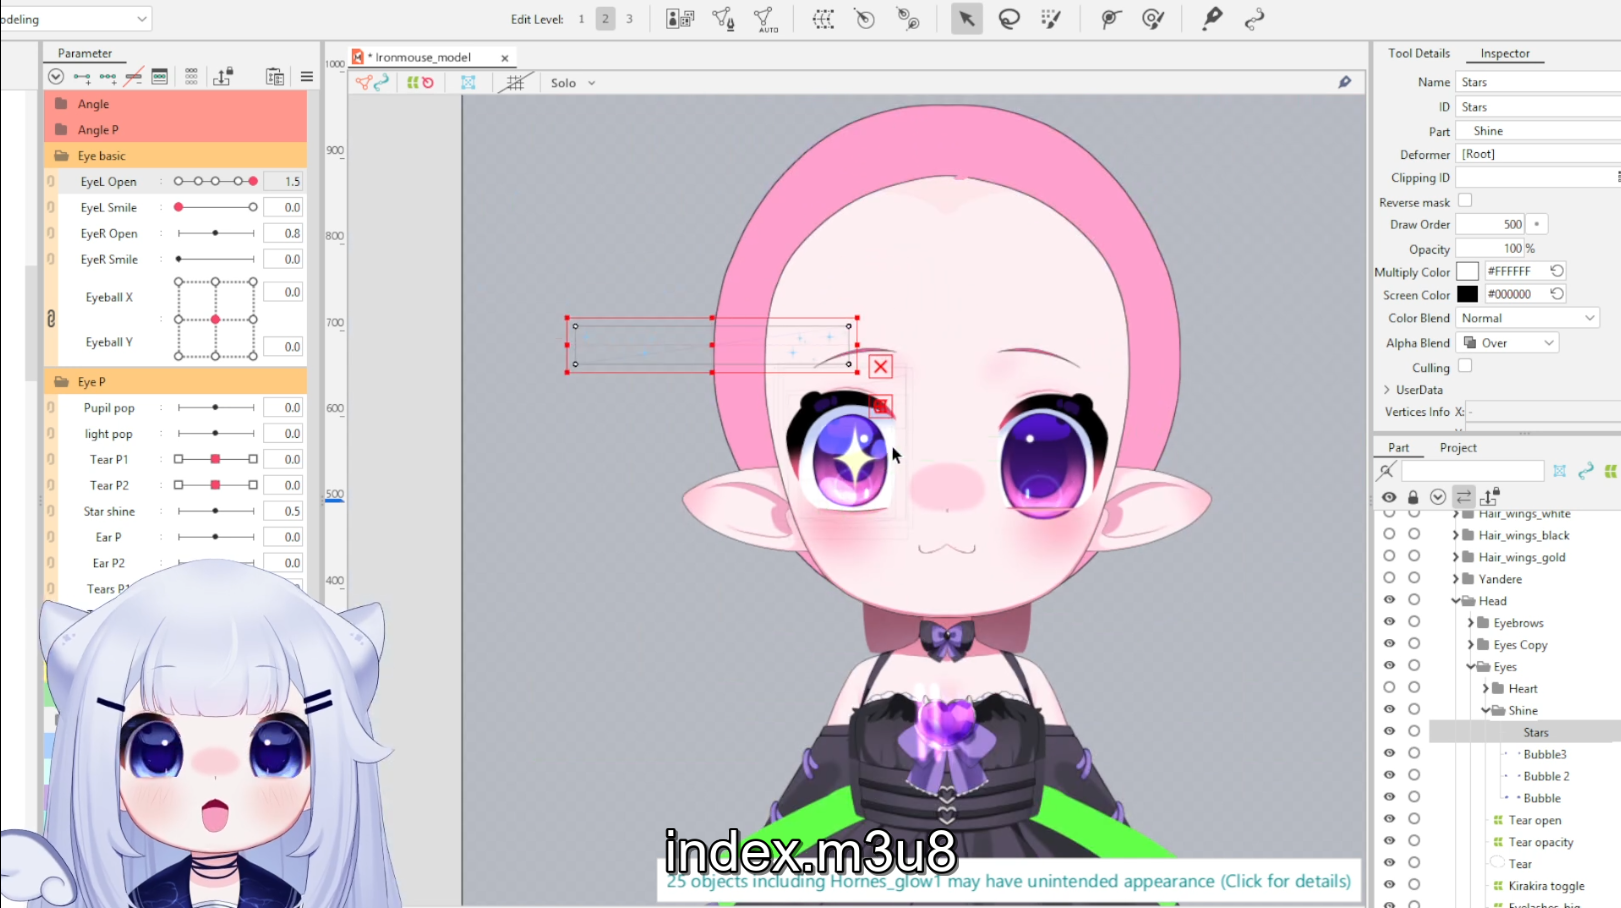
Task: Toggle visibility of Tear open
Action: [1389, 819]
